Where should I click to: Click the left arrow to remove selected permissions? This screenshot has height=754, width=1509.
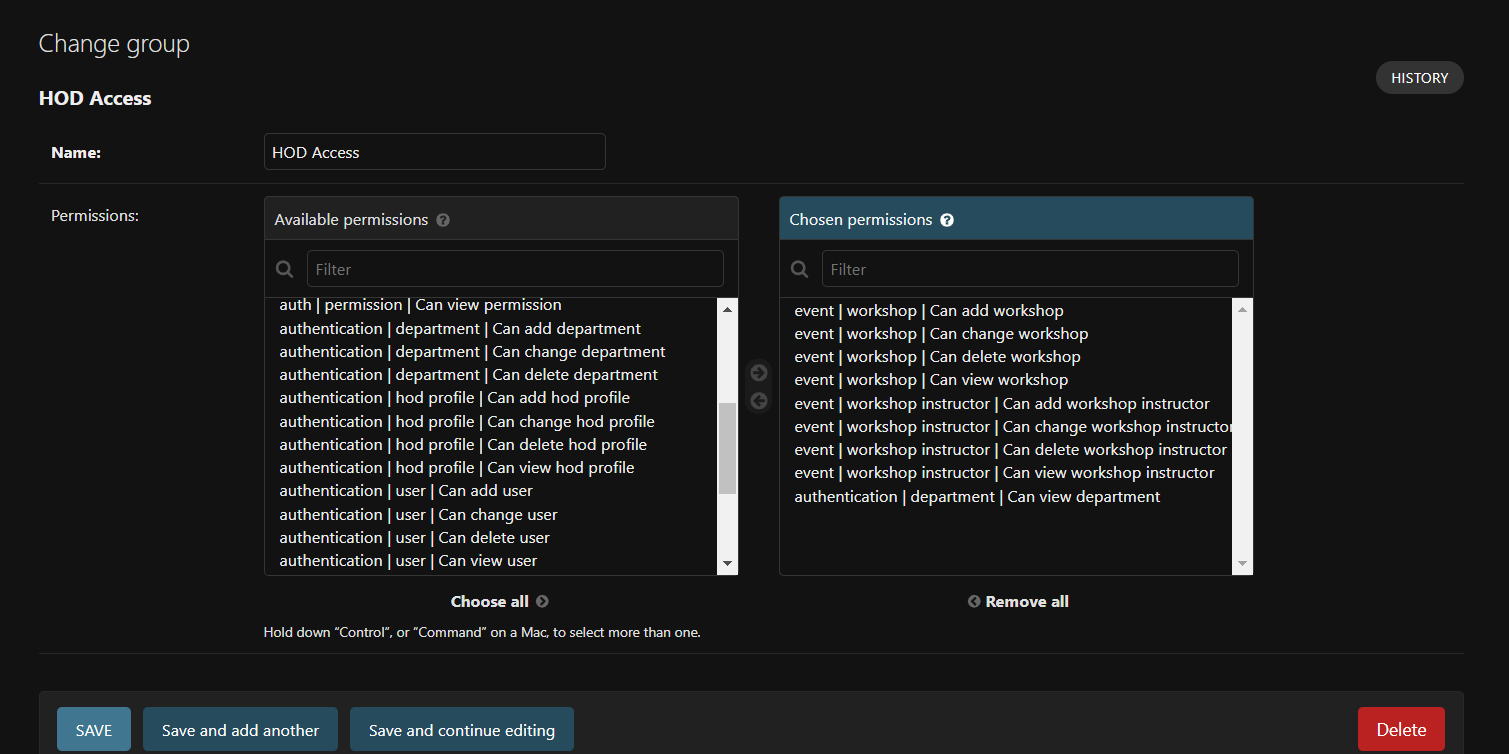759,401
